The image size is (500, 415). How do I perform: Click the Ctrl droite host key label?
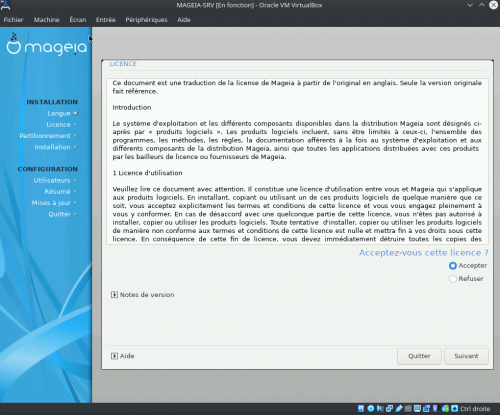click(x=475, y=409)
